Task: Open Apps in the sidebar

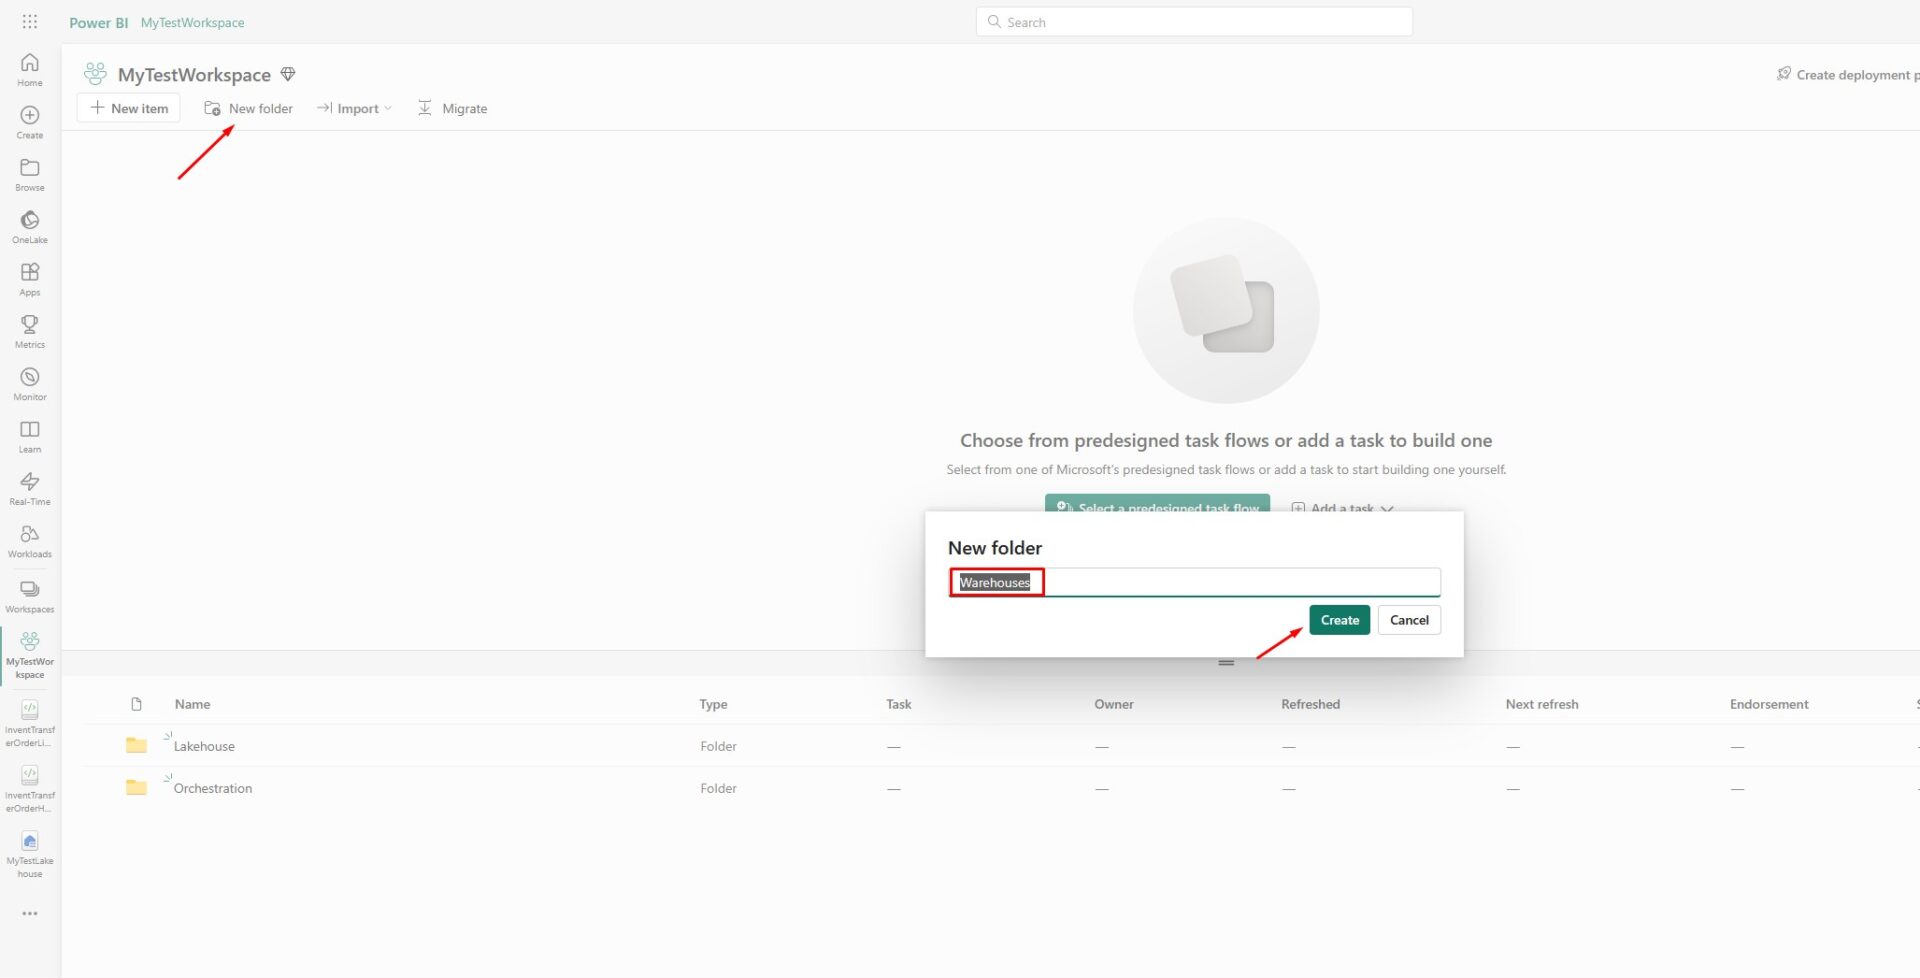Action: [30, 280]
